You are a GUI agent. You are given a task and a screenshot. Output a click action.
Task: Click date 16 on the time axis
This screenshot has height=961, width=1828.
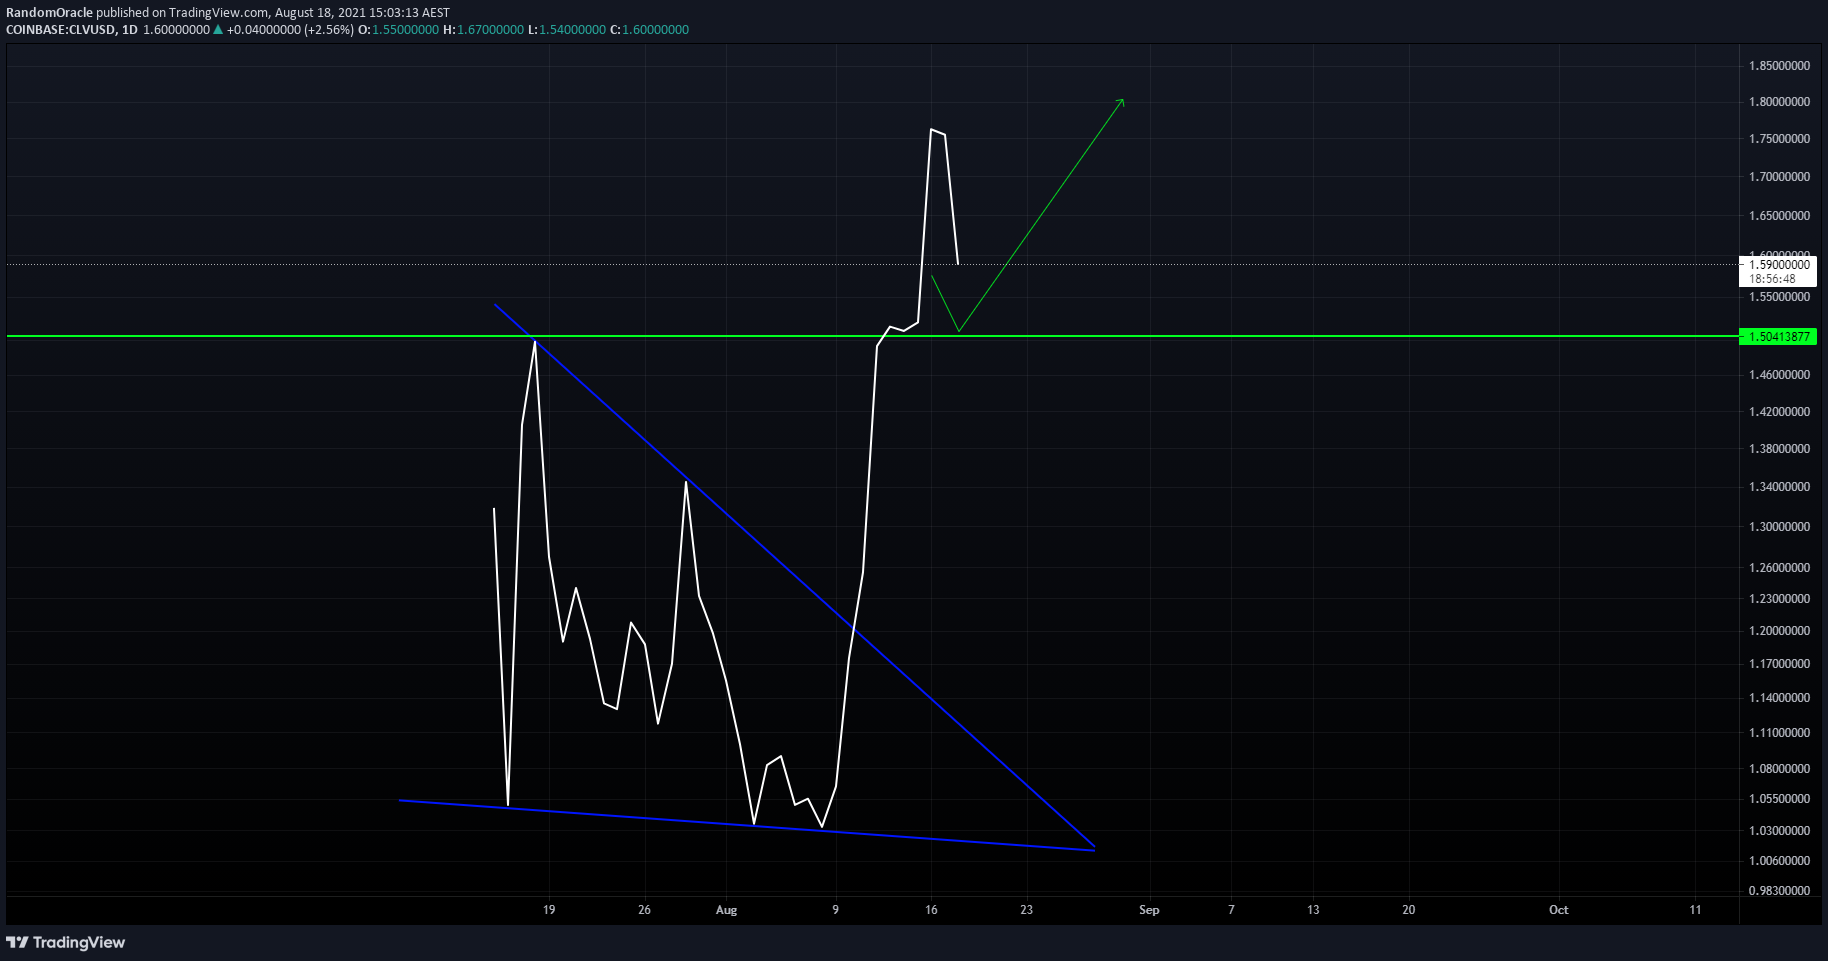(x=931, y=910)
